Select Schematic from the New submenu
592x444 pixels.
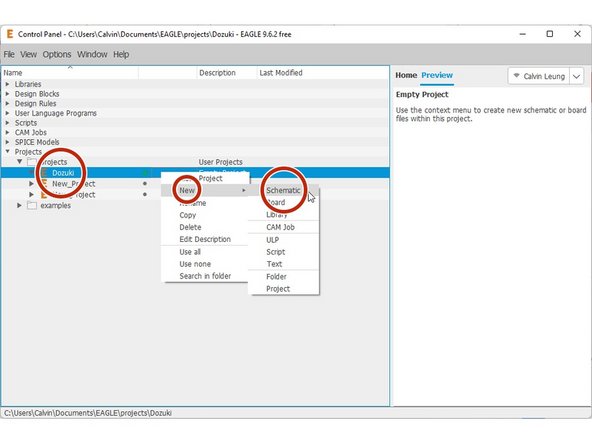pos(284,190)
